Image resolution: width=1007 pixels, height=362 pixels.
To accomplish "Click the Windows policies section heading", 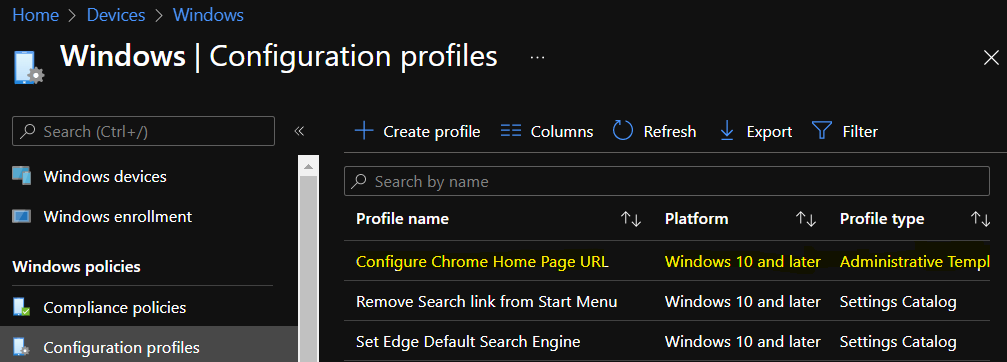I will pos(76,266).
